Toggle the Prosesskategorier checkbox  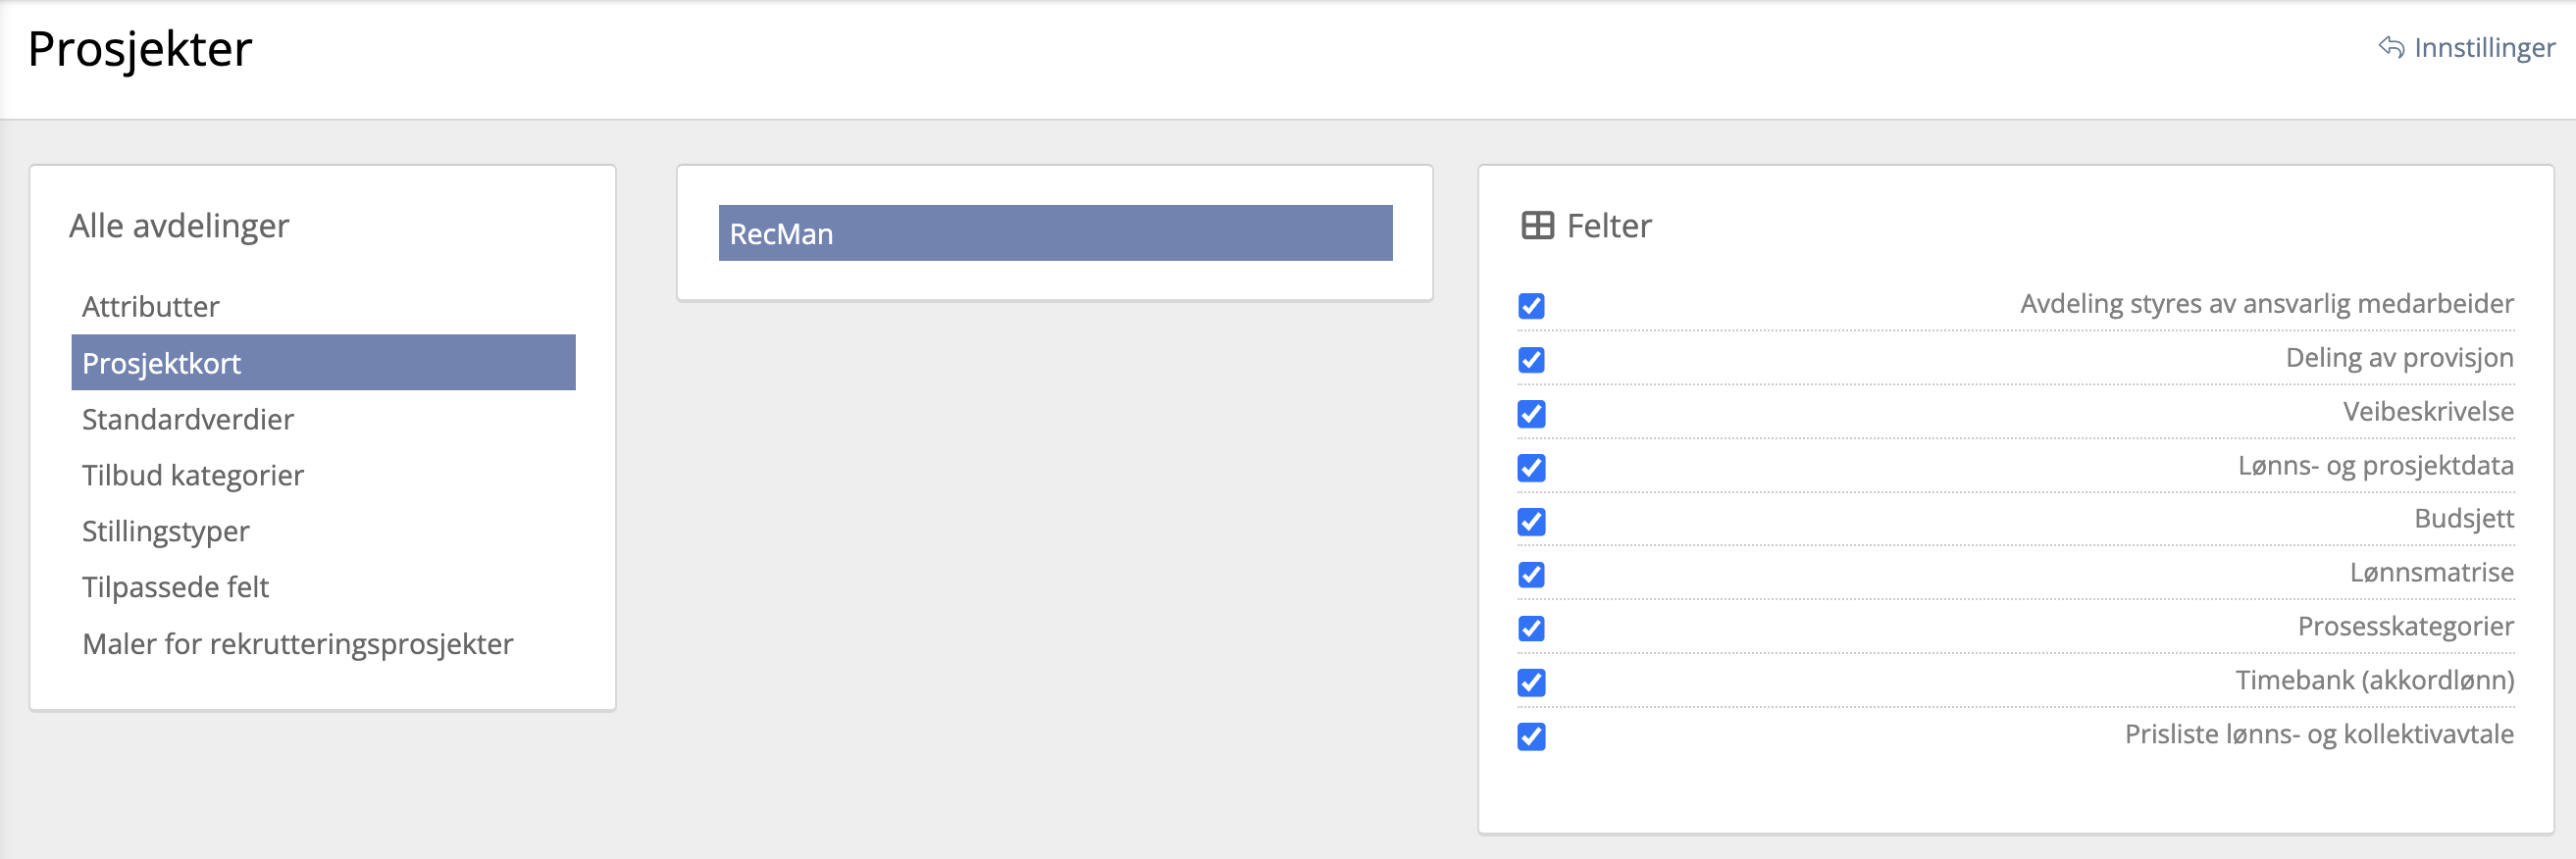coord(1531,629)
